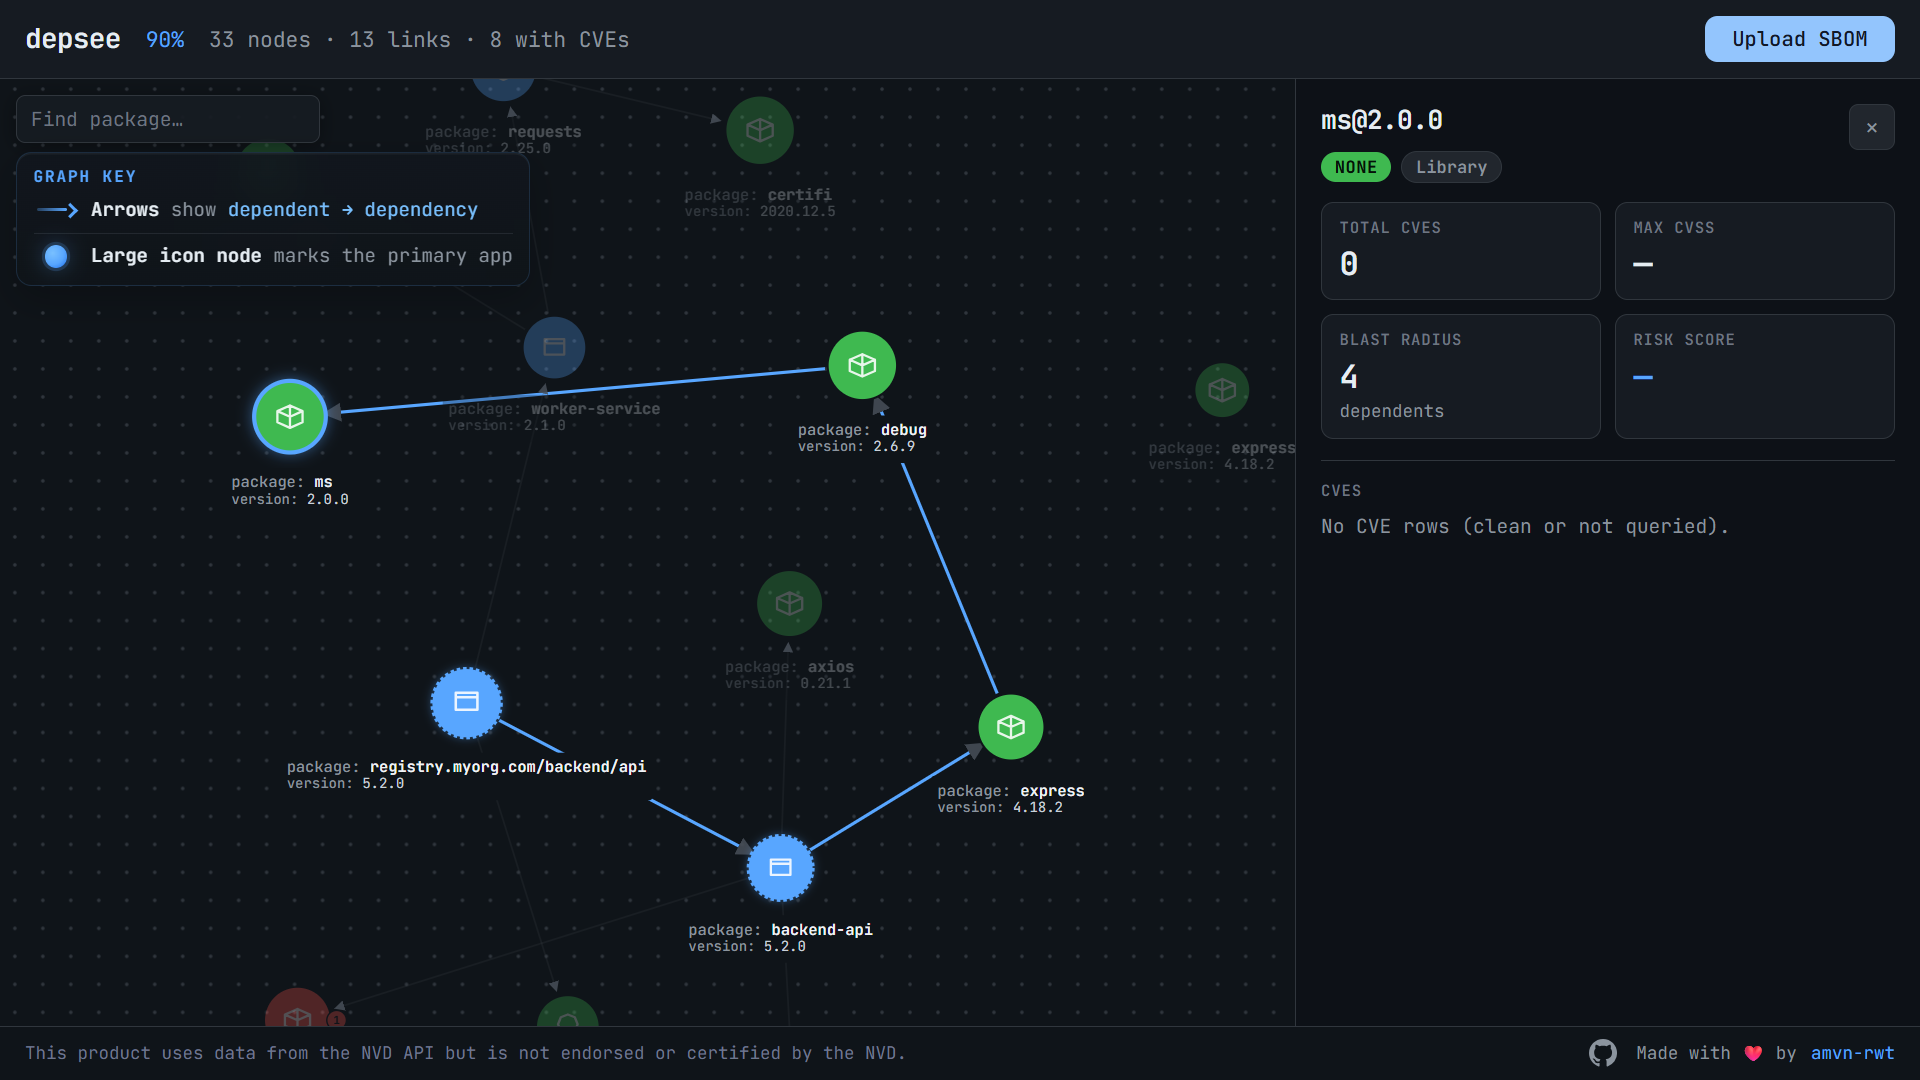Focus the Find package search field

168,119
